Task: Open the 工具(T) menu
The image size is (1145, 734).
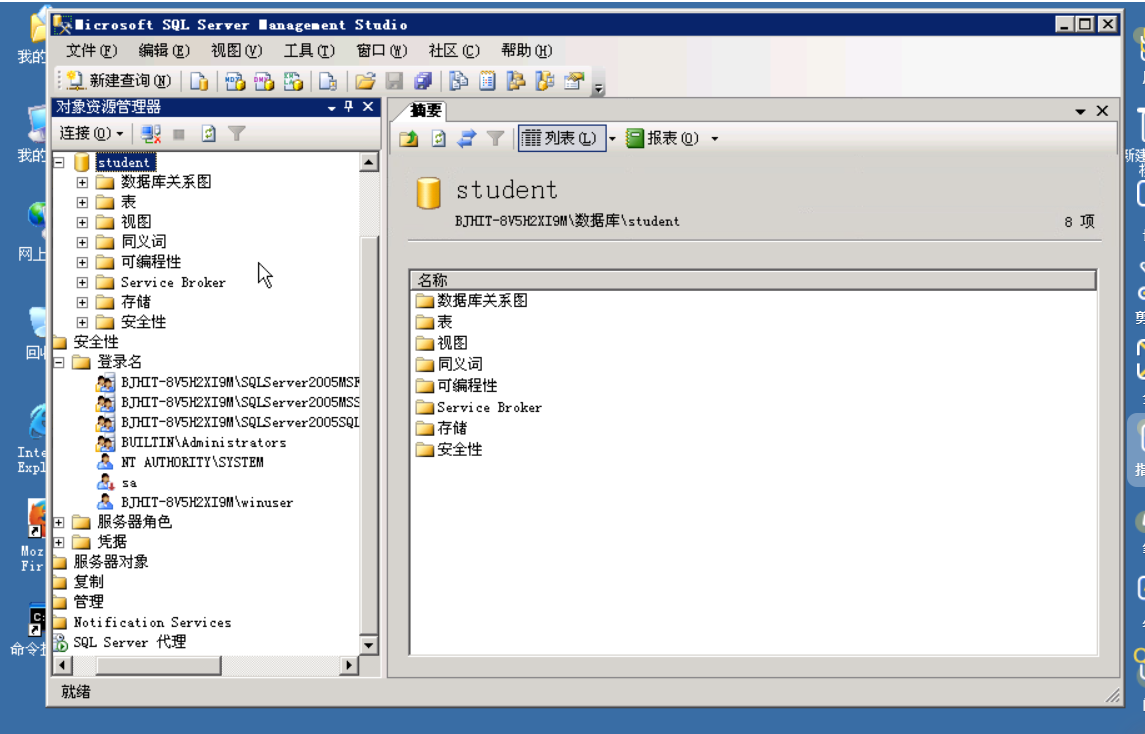Action: click(309, 50)
